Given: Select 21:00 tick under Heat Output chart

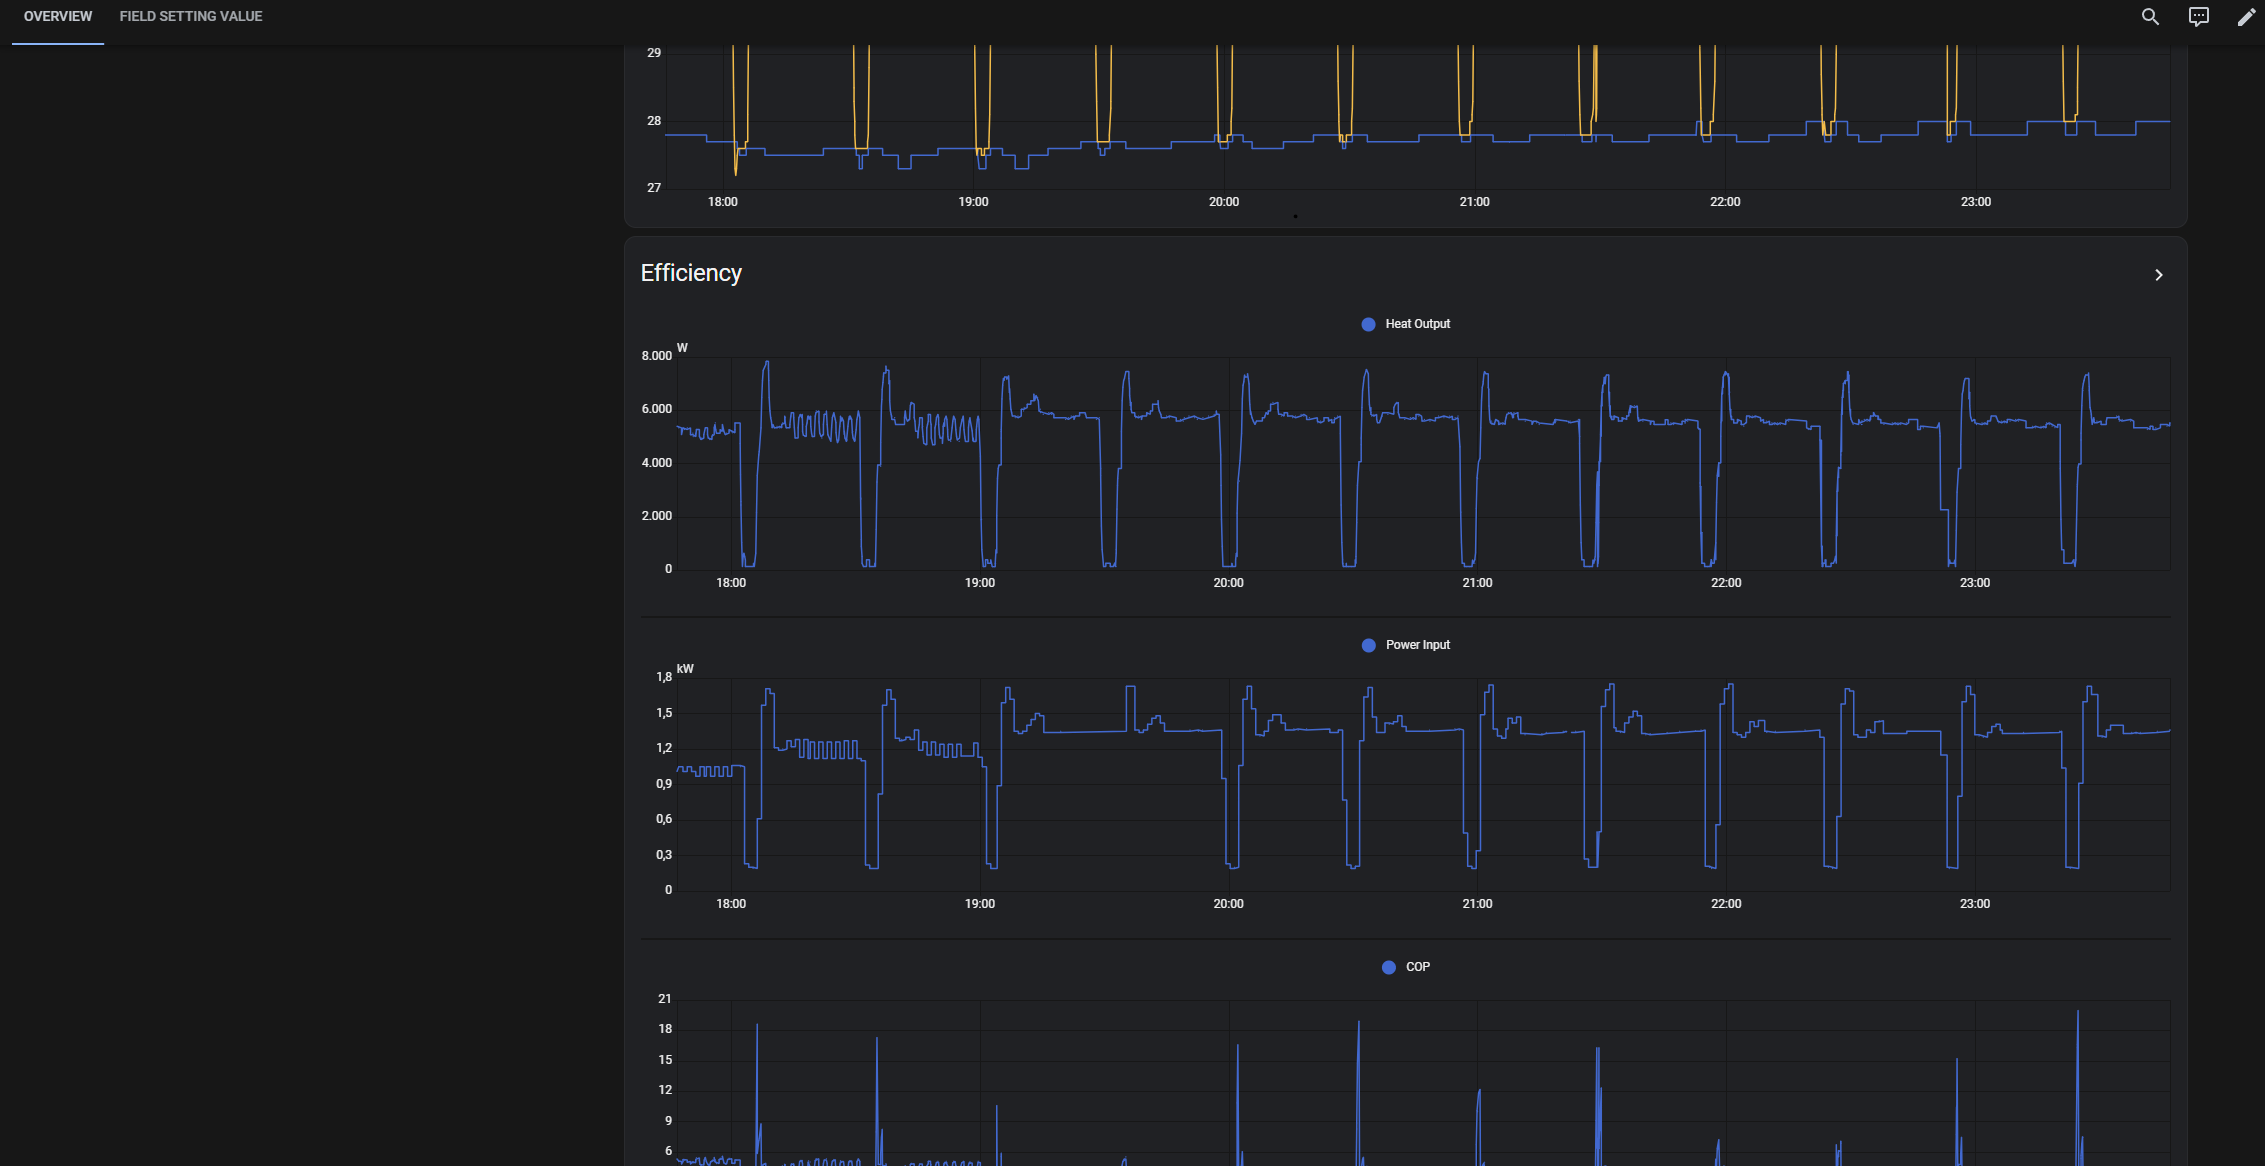Looking at the screenshot, I should [1477, 583].
